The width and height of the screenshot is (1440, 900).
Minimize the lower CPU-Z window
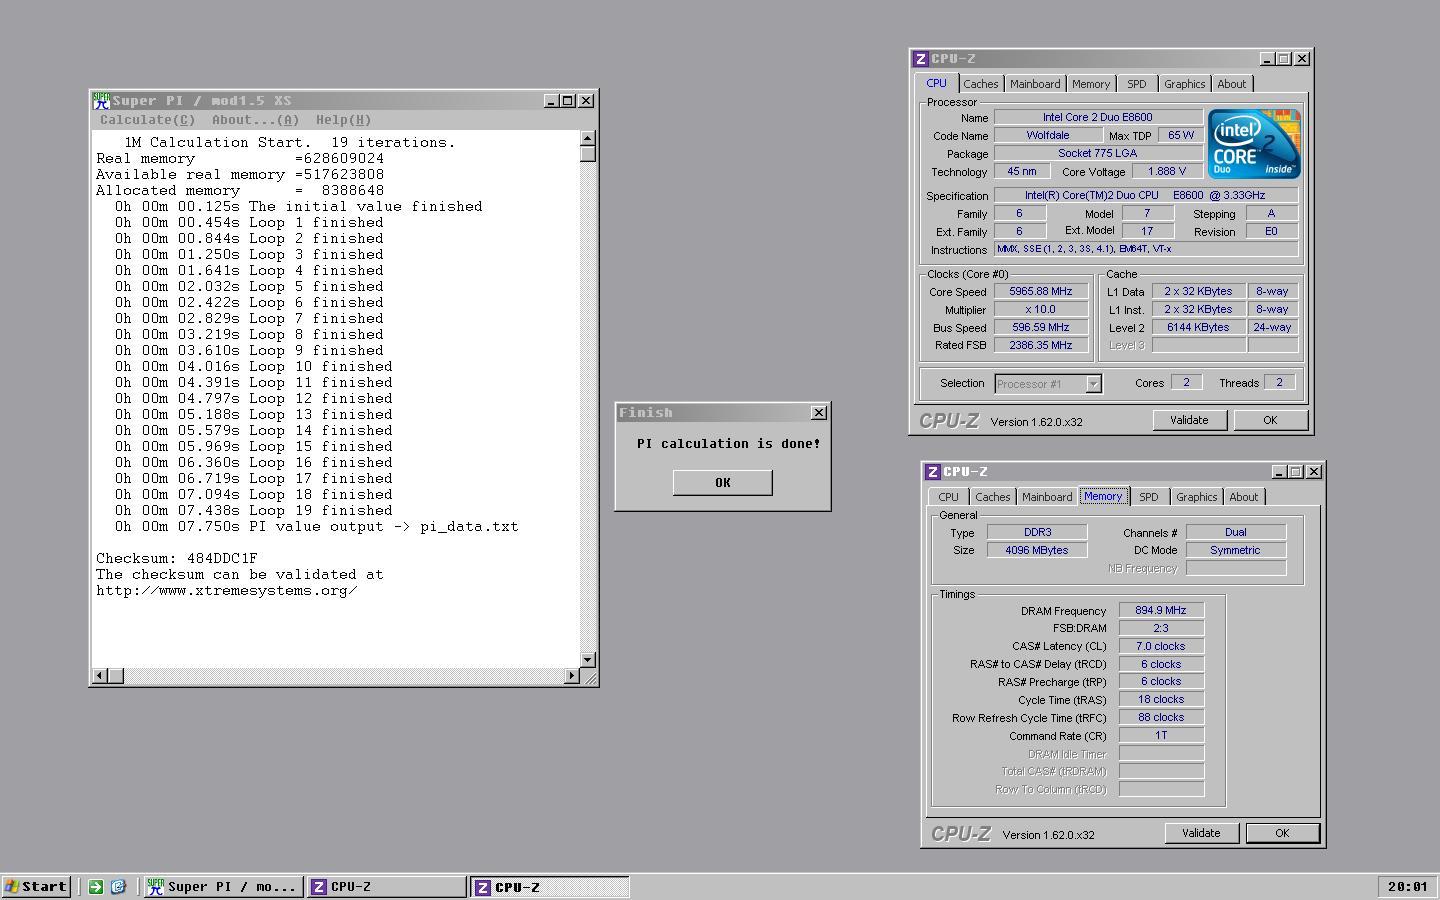pyautogui.click(x=1279, y=472)
